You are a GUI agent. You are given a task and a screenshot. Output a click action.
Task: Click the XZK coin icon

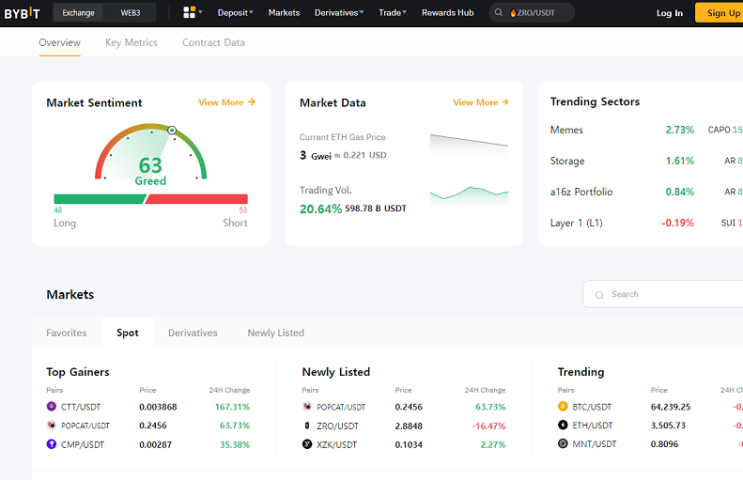307,444
